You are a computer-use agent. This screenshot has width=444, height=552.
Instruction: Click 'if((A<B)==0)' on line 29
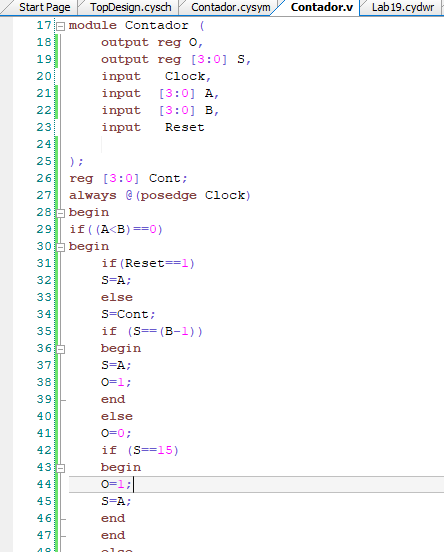116,230
